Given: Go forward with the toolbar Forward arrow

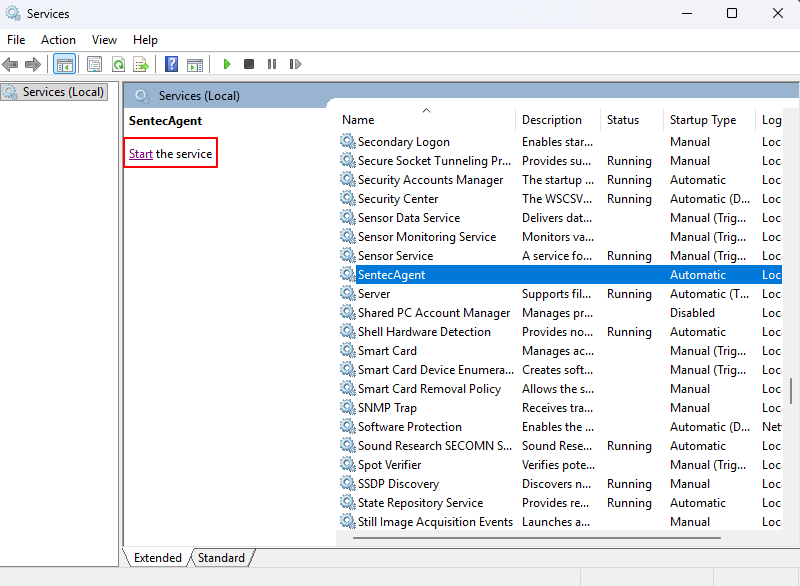Looking at the screenshot, I should (33, 64).
